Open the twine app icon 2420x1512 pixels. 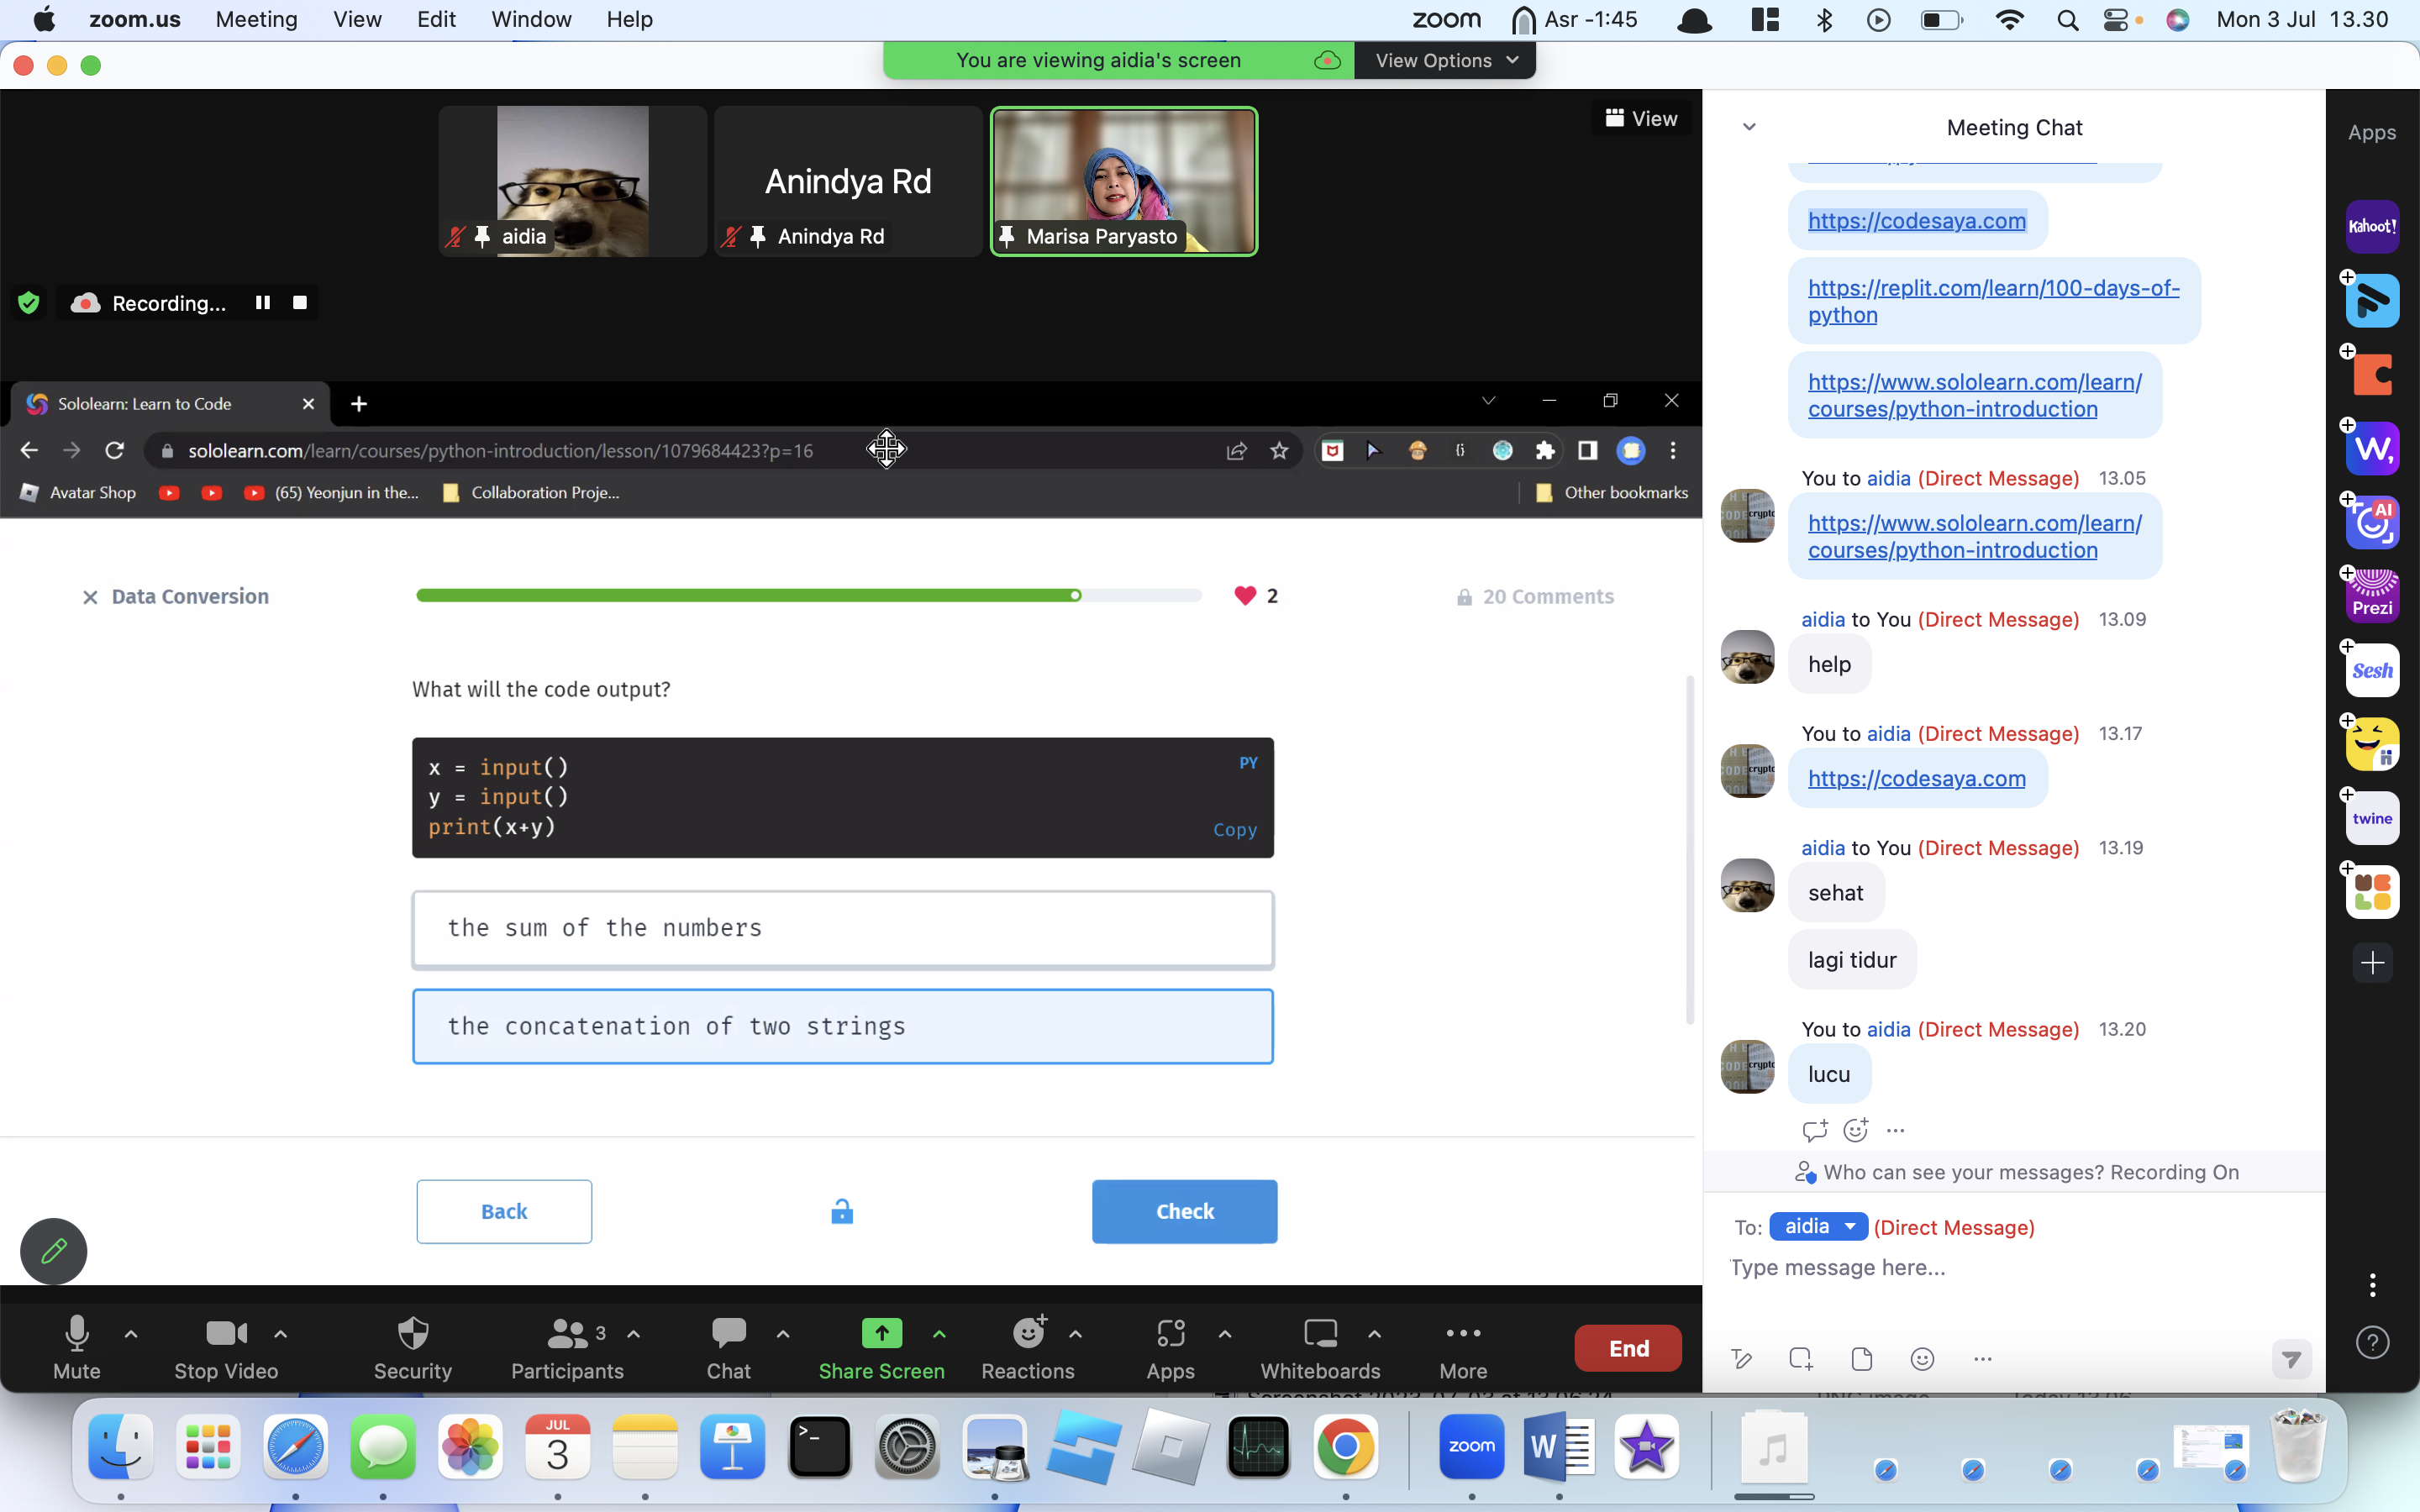tap(2372, 818)
